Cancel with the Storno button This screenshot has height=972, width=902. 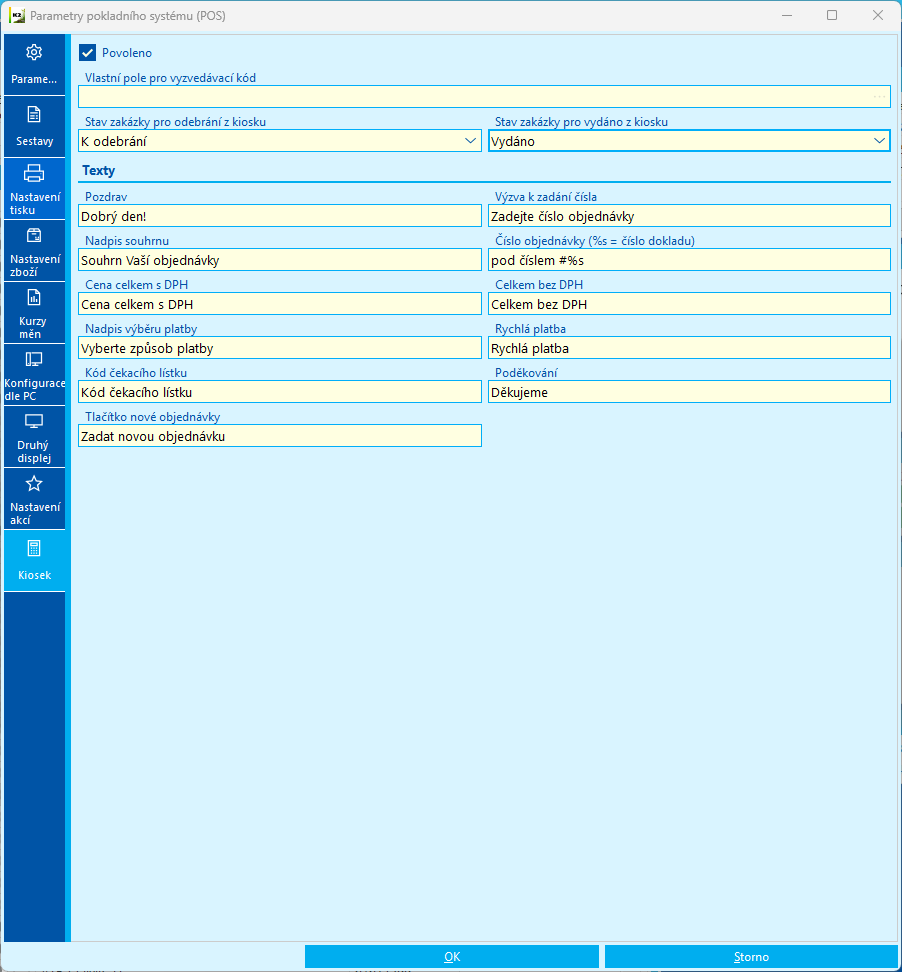(751, 957)
